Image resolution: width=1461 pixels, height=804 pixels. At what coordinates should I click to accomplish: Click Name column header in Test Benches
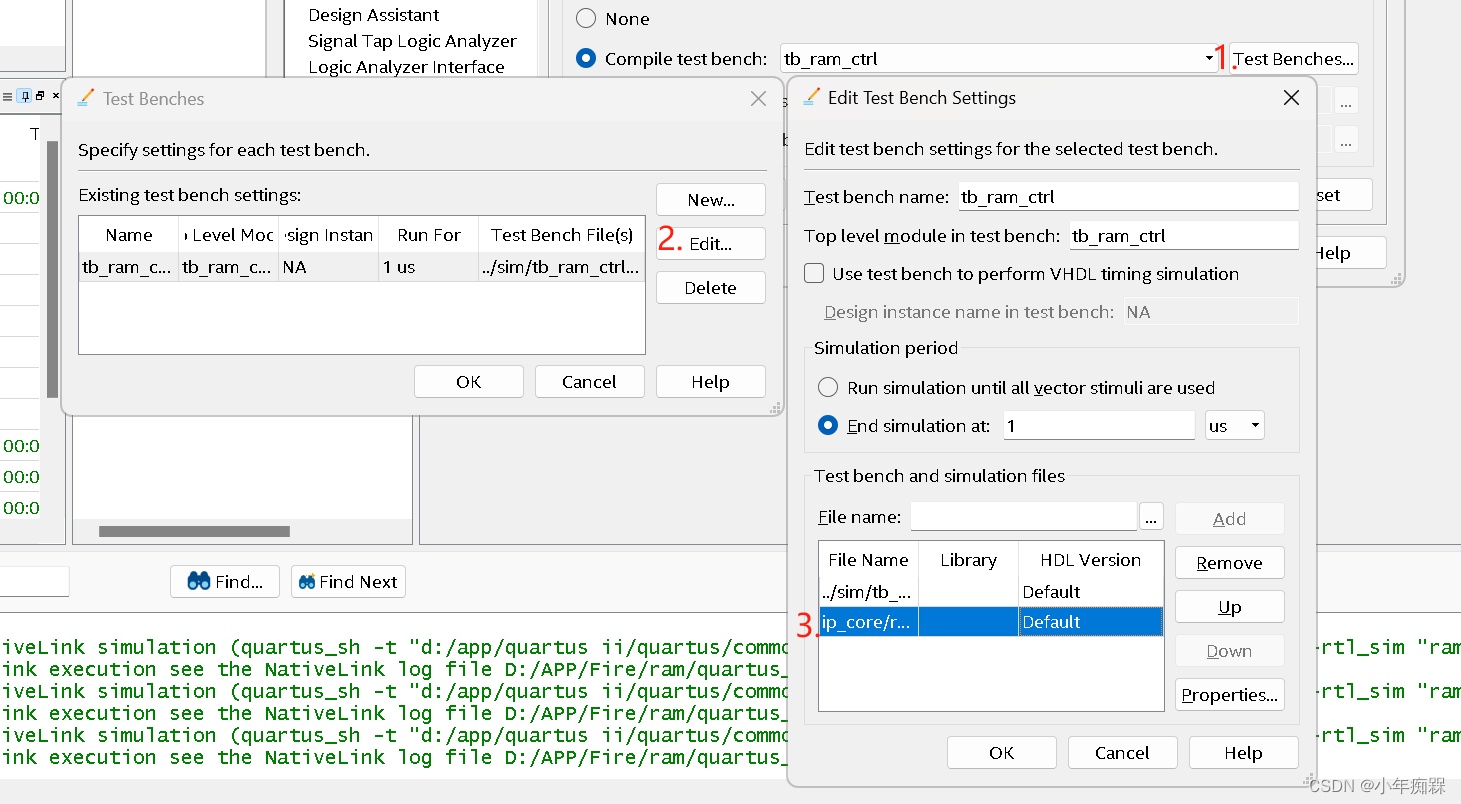coord(129,235)
